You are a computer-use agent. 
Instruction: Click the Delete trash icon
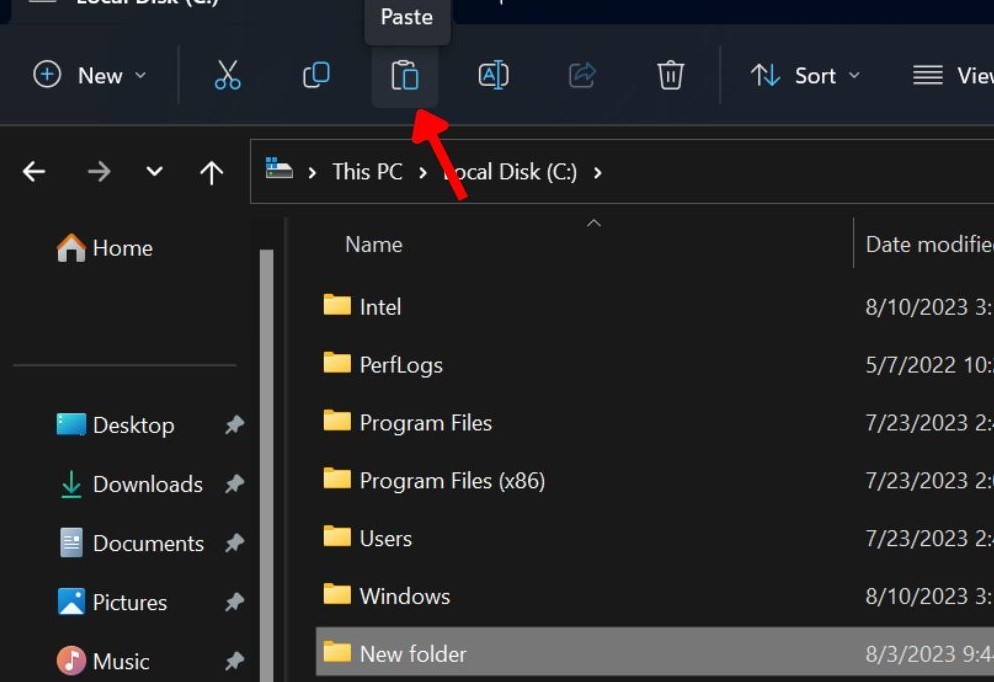670,75
